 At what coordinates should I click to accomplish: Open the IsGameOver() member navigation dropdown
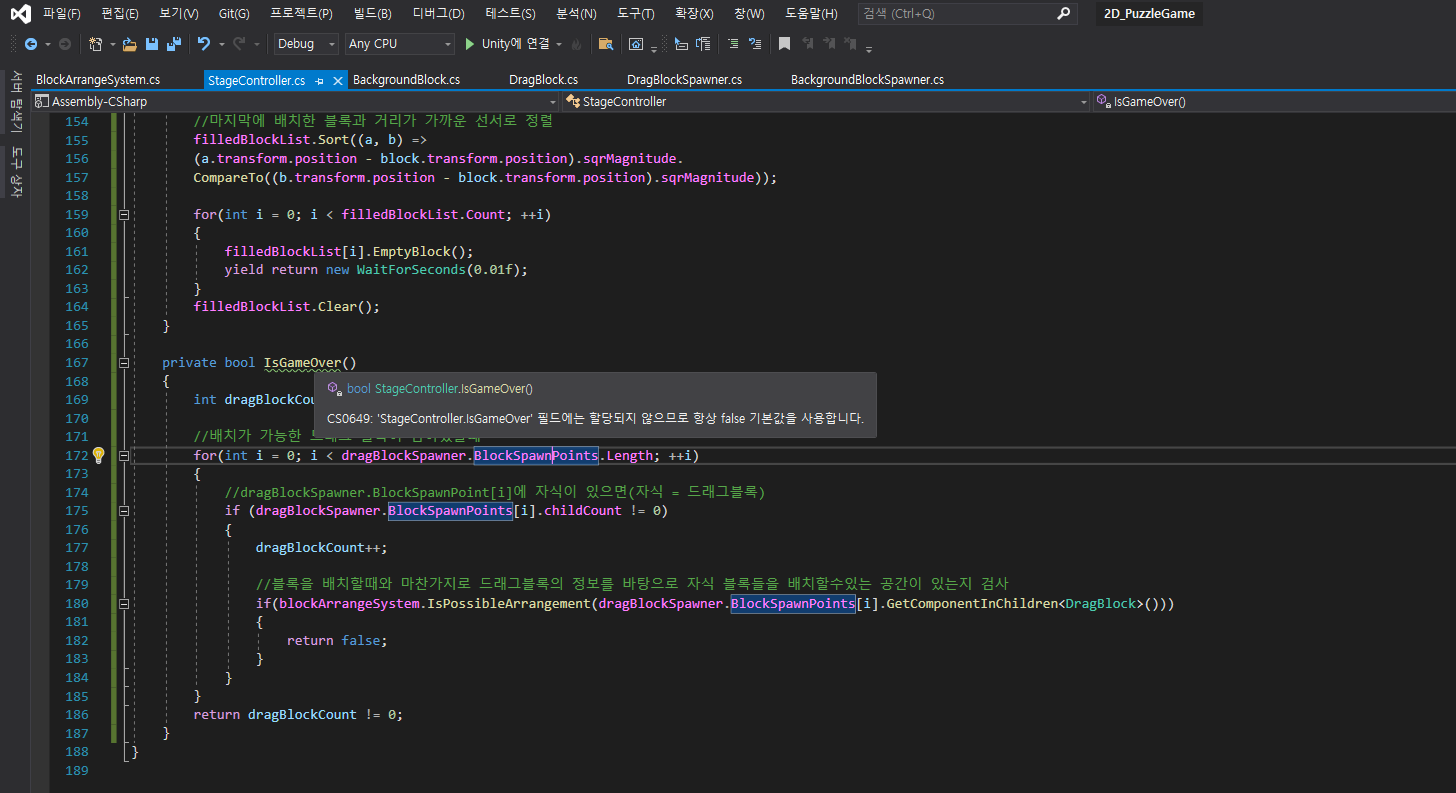coord(1274,101)
